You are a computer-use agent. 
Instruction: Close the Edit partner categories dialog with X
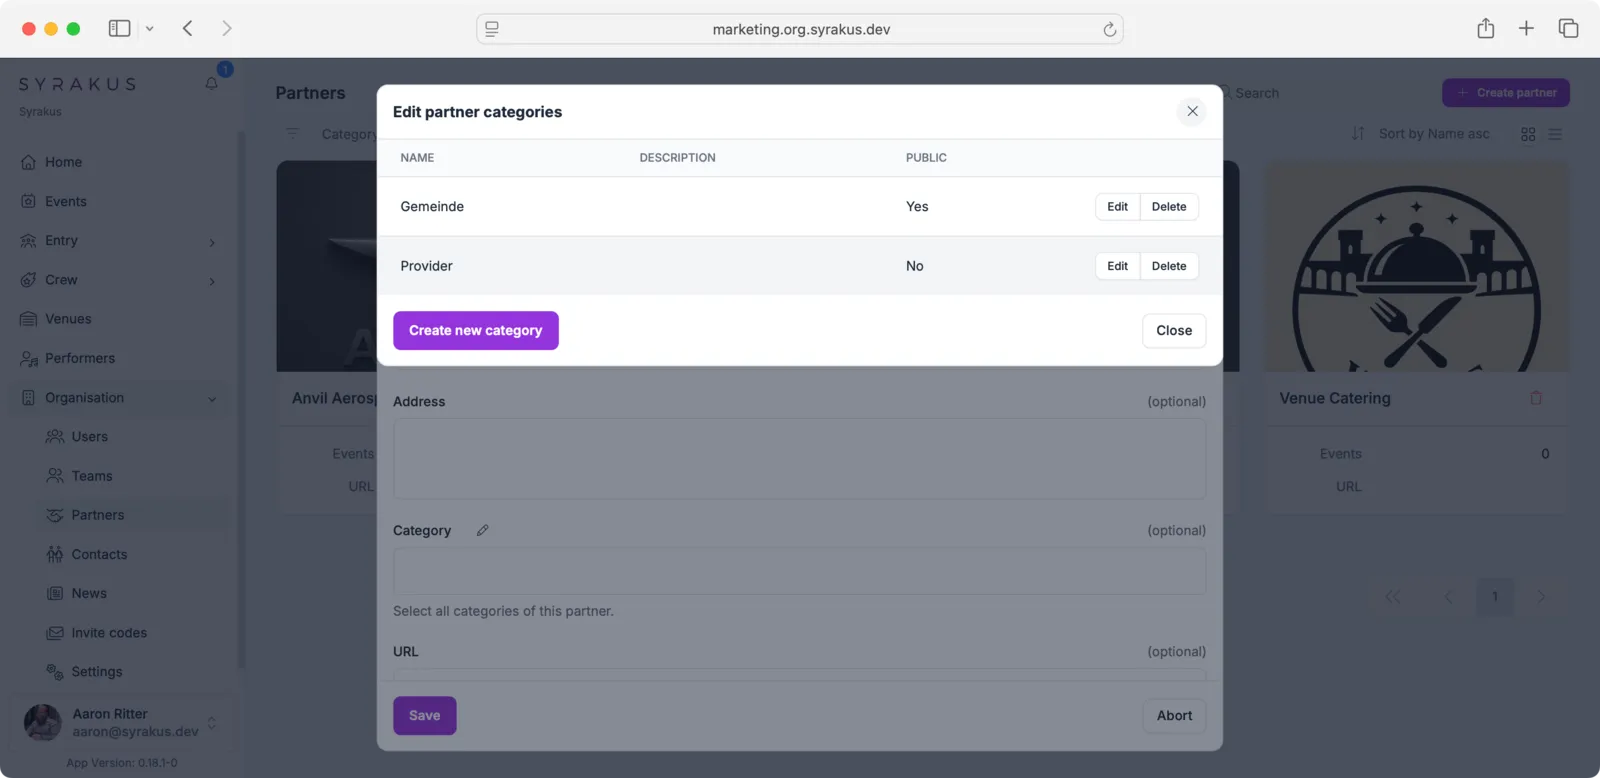1192,111
